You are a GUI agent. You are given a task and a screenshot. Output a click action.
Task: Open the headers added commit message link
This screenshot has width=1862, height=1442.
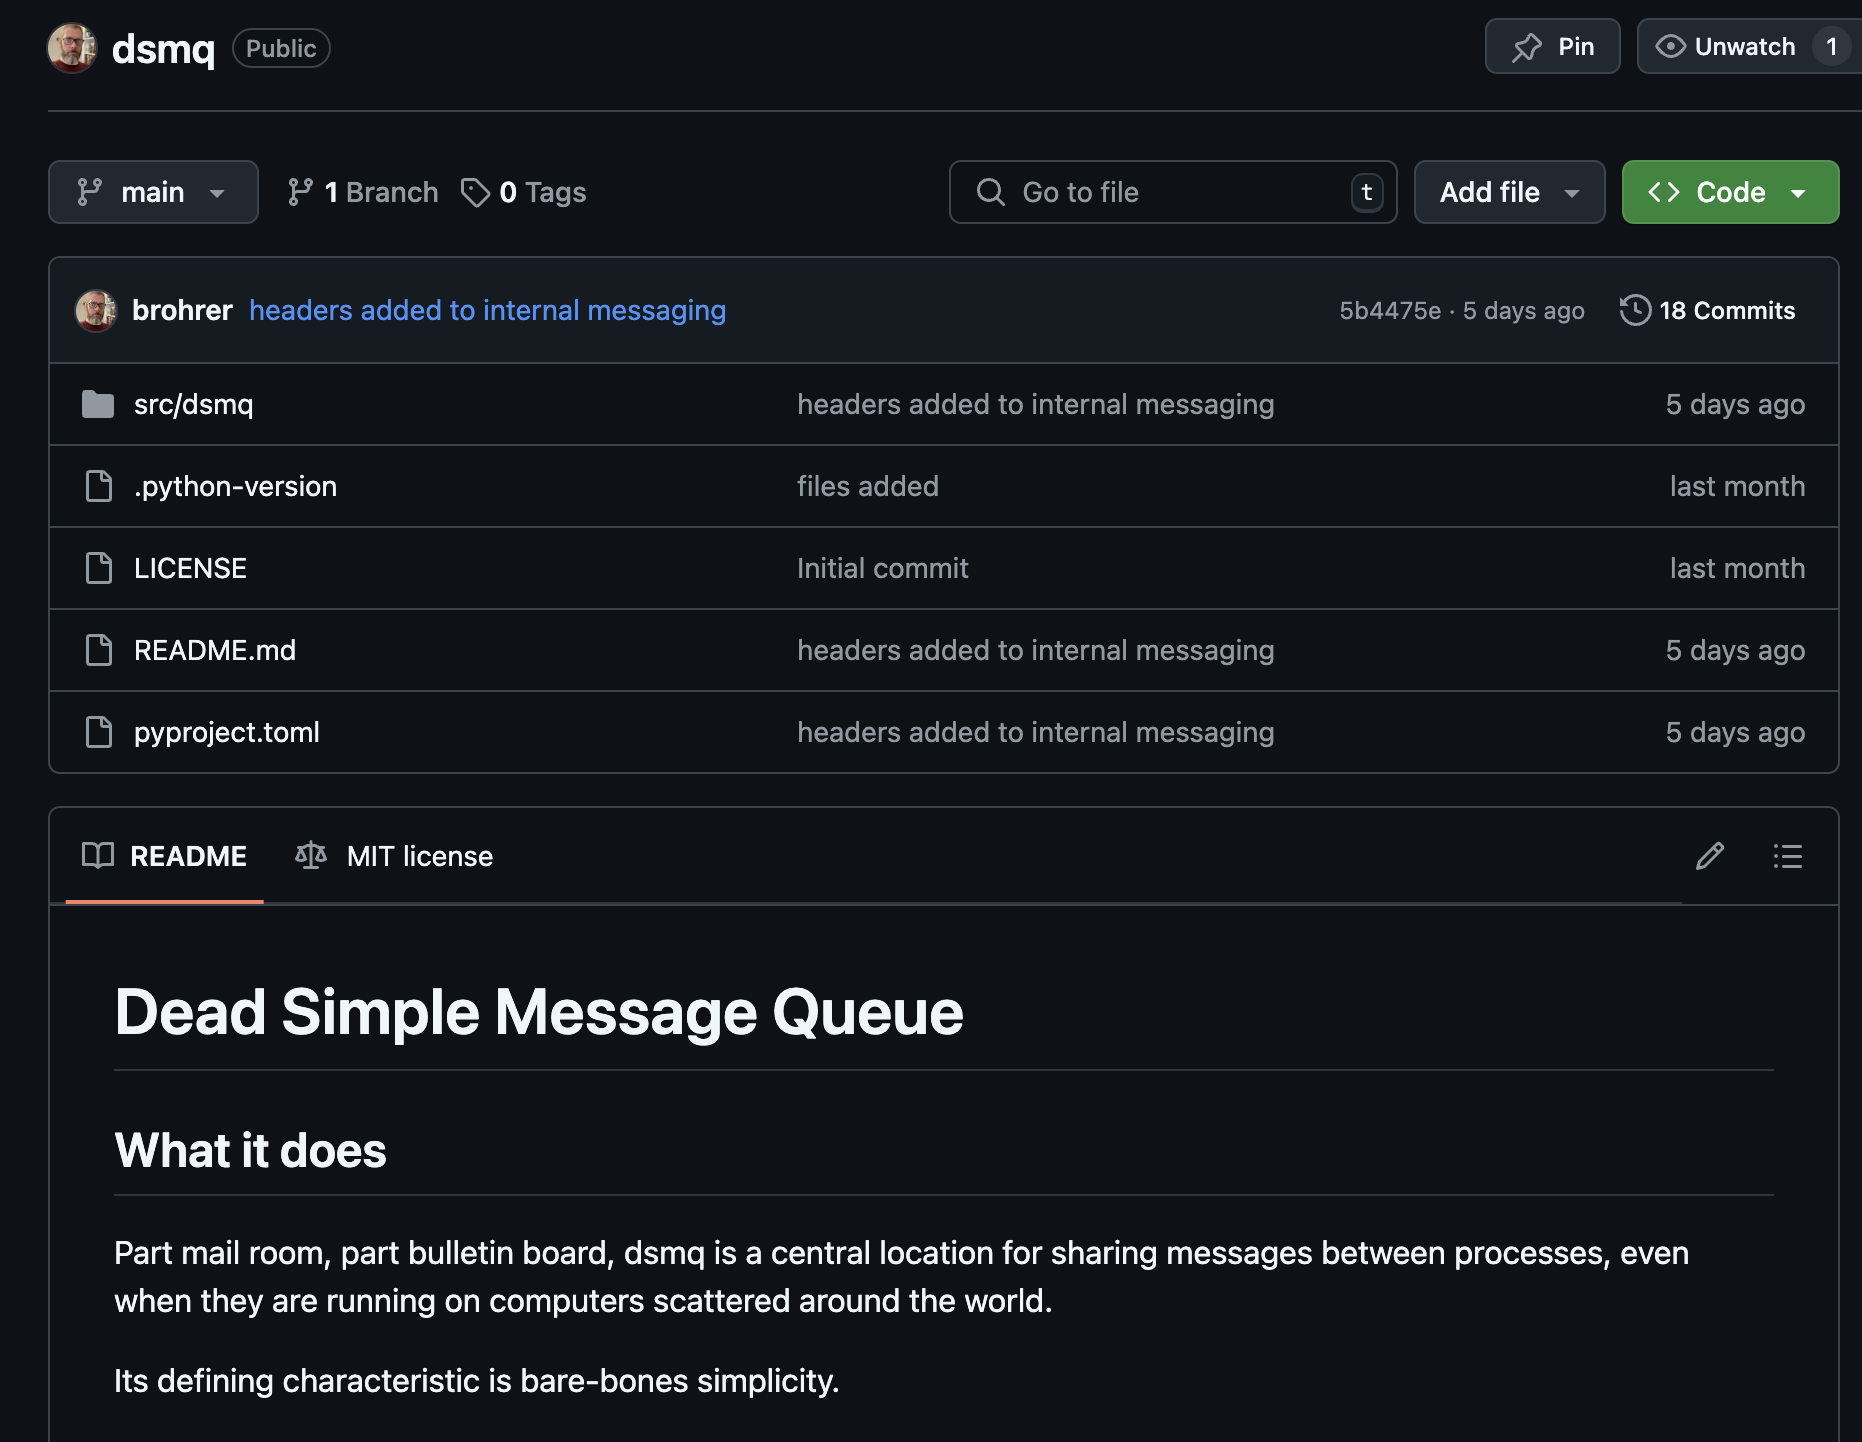coord(487,310)
